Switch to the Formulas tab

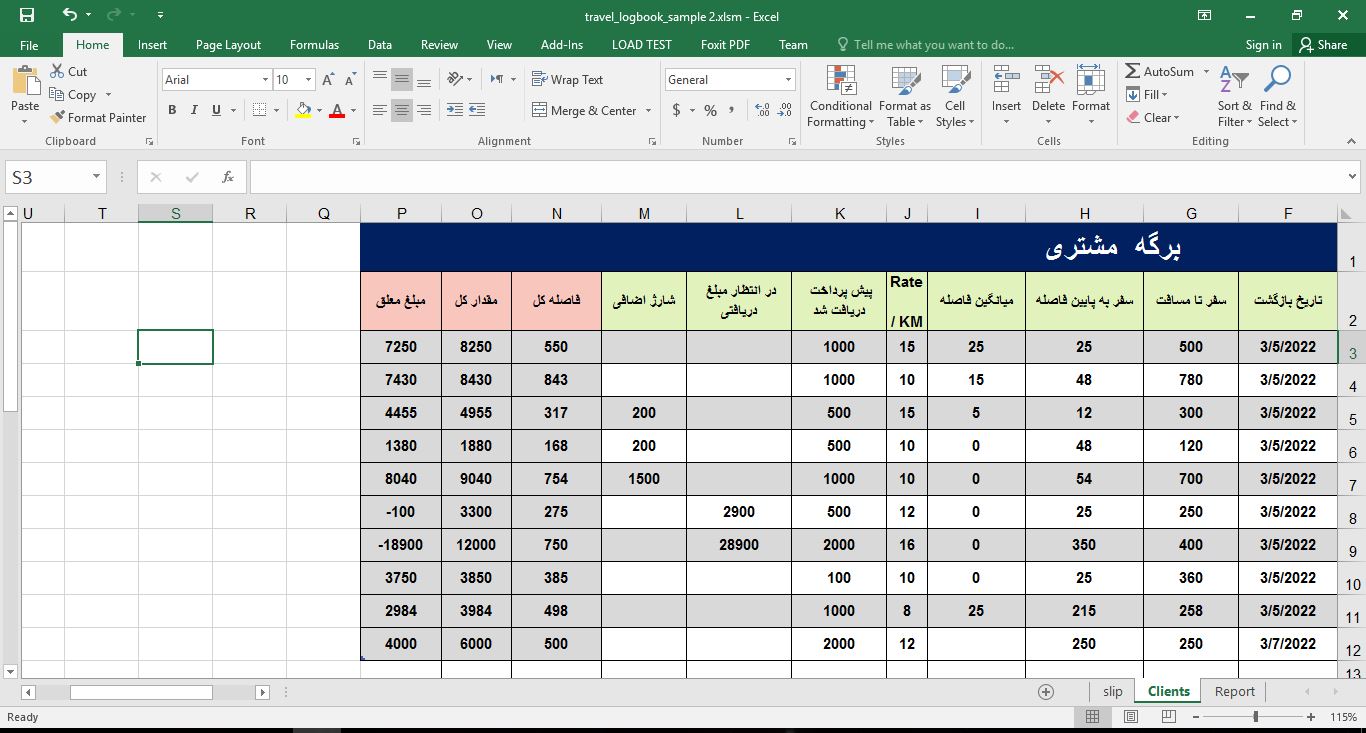pos(314,45)
